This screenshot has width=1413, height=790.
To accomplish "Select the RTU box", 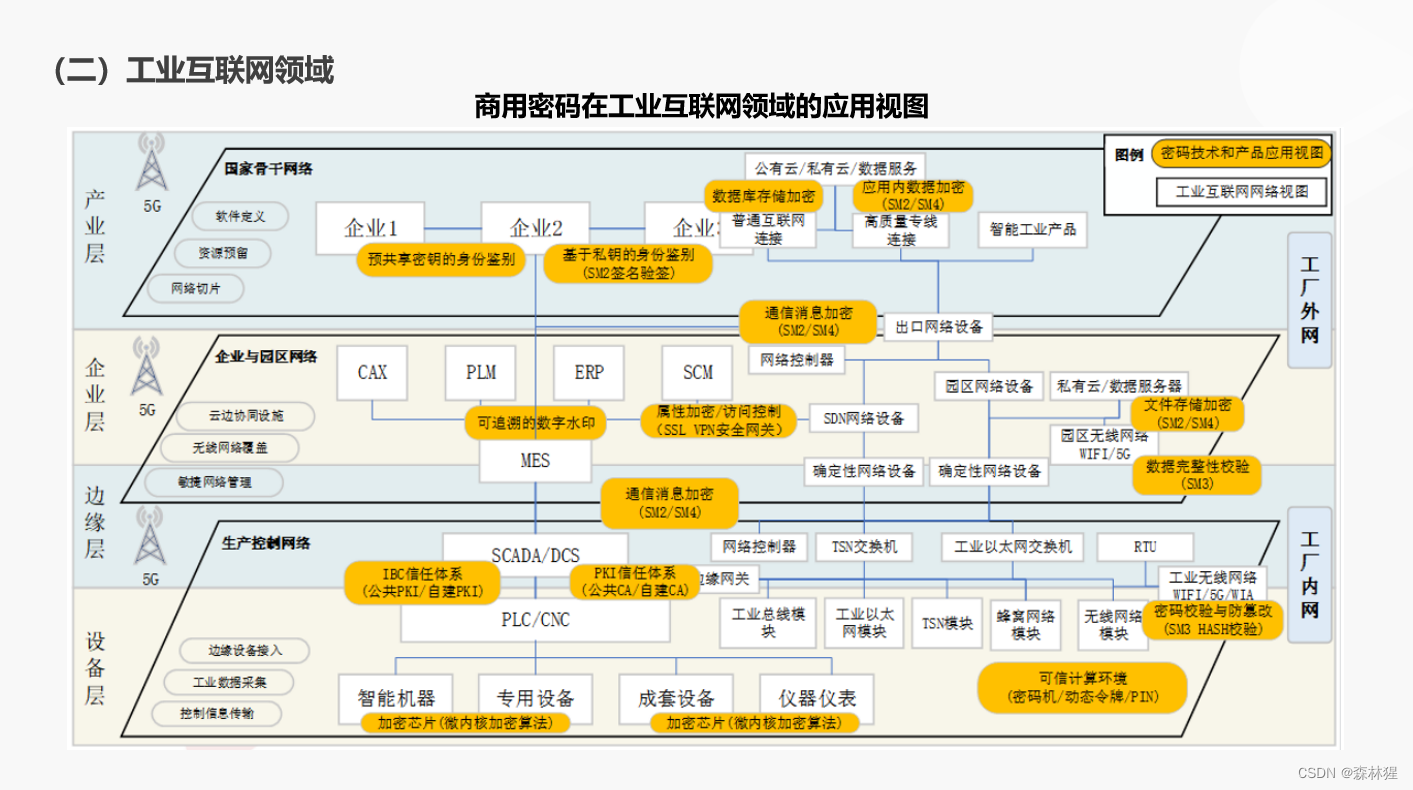I will pos(1145,547).
